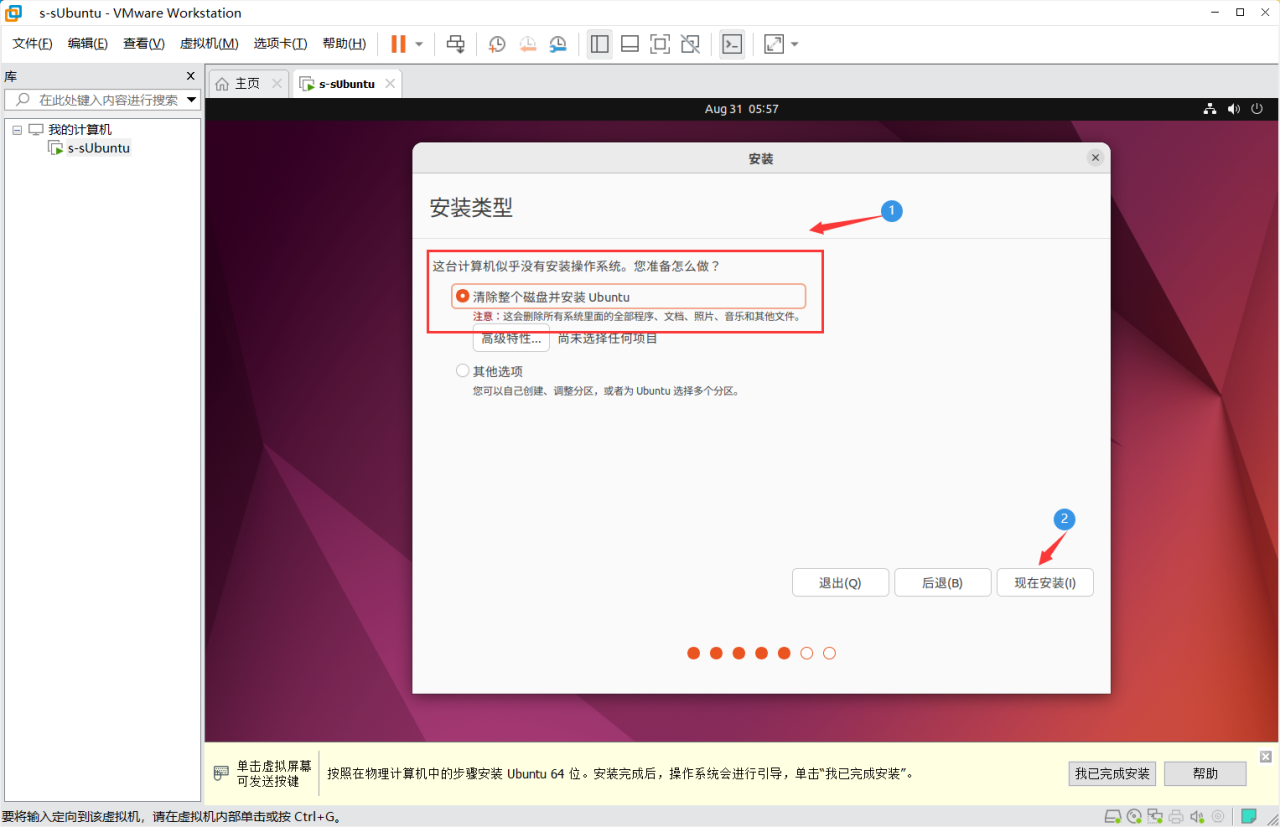The image size is (1280, 827).
Task: Click the hard disk device status icon
Action: tap(1112, 817)
